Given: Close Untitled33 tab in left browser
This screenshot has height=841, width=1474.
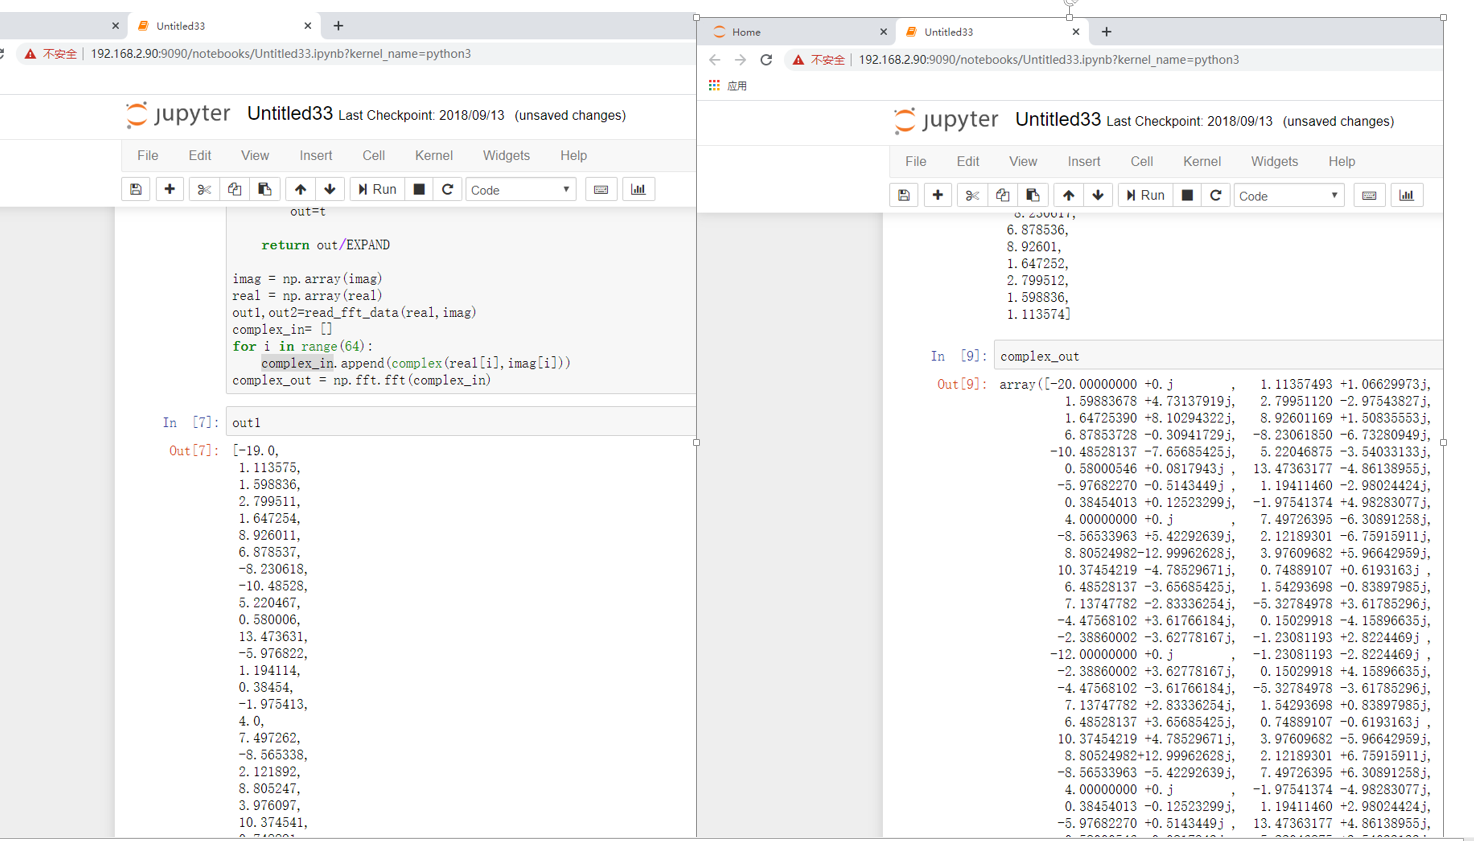Looking at the screenshot, I should click(307, 26).
